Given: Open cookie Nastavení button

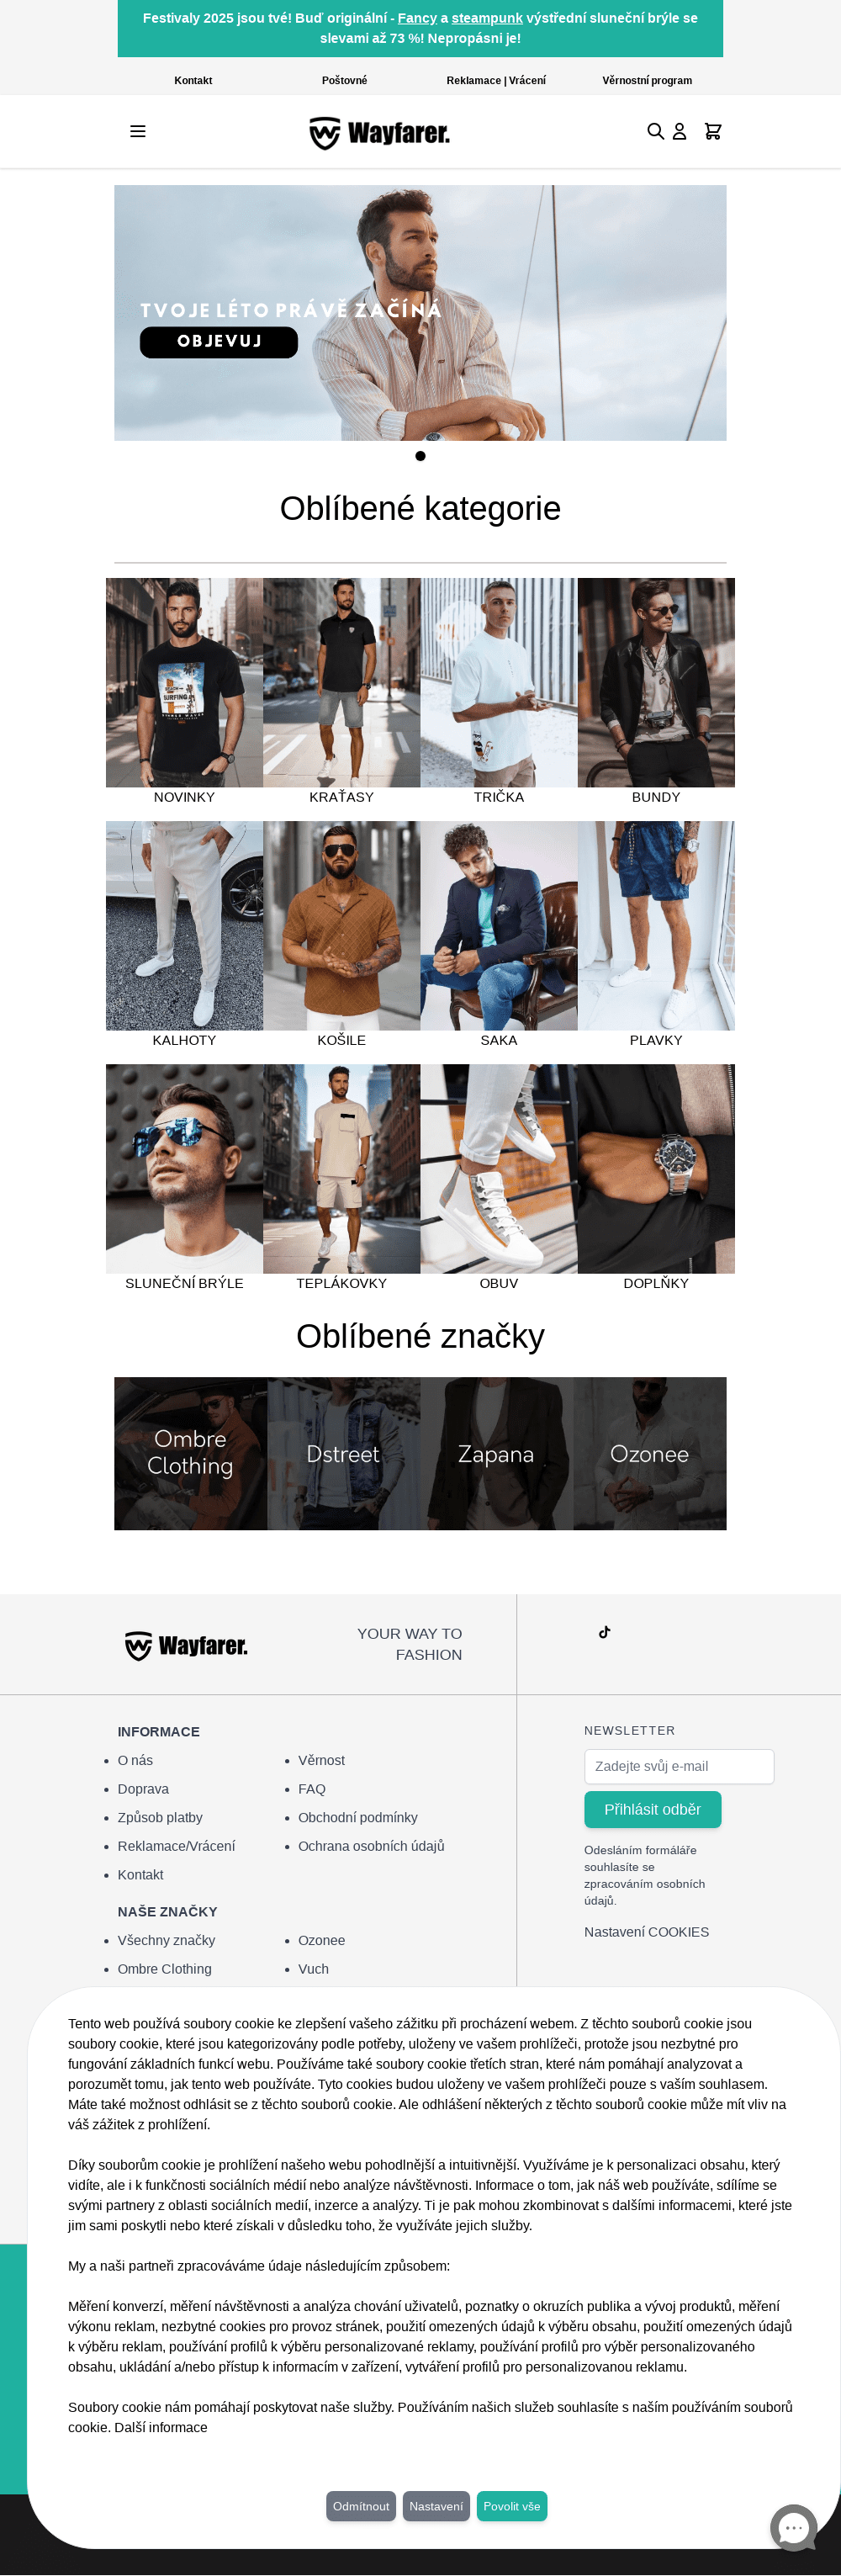Looking at the screenshot, I should coord(436,2505).
